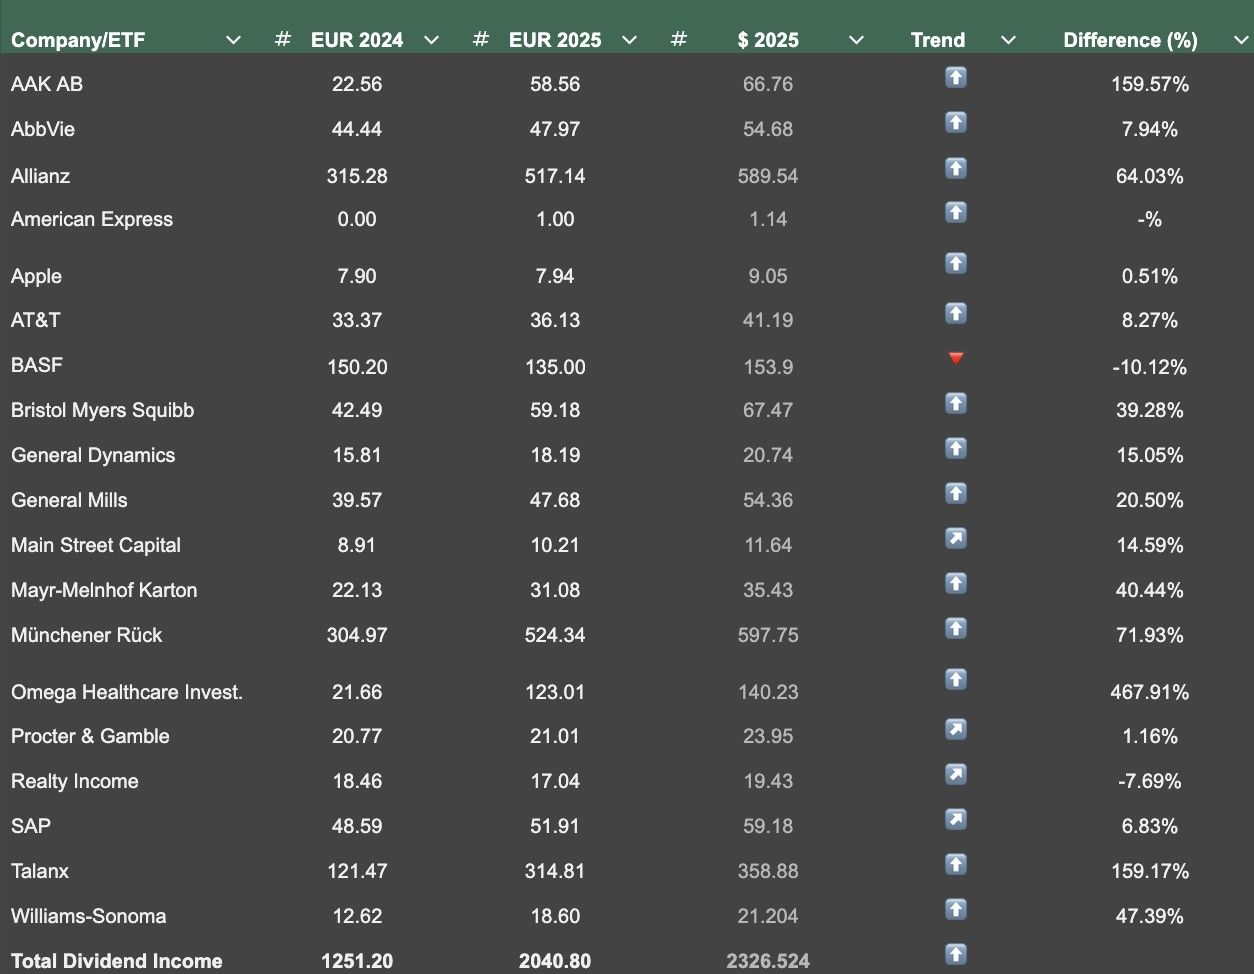The height and width of the screenshot is (974, 1254).
Task: Click the trend arrow for Omega Healthcare Invest.
Action: (956, 680)
